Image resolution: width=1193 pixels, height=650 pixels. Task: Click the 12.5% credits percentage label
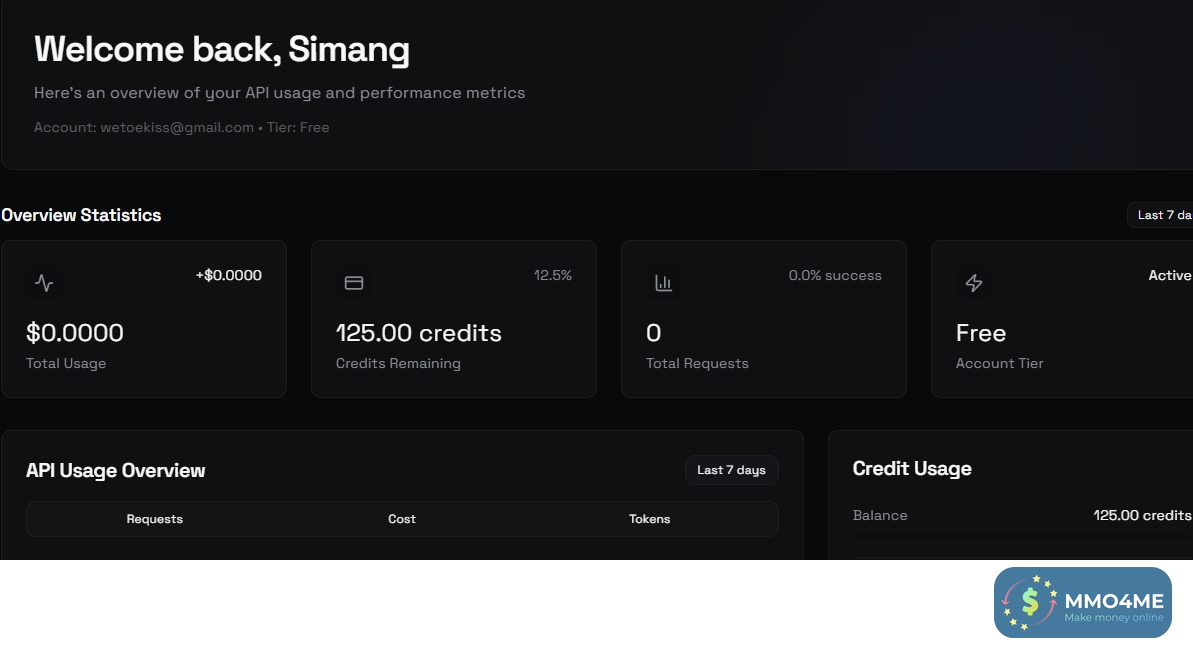coord(552,276)
